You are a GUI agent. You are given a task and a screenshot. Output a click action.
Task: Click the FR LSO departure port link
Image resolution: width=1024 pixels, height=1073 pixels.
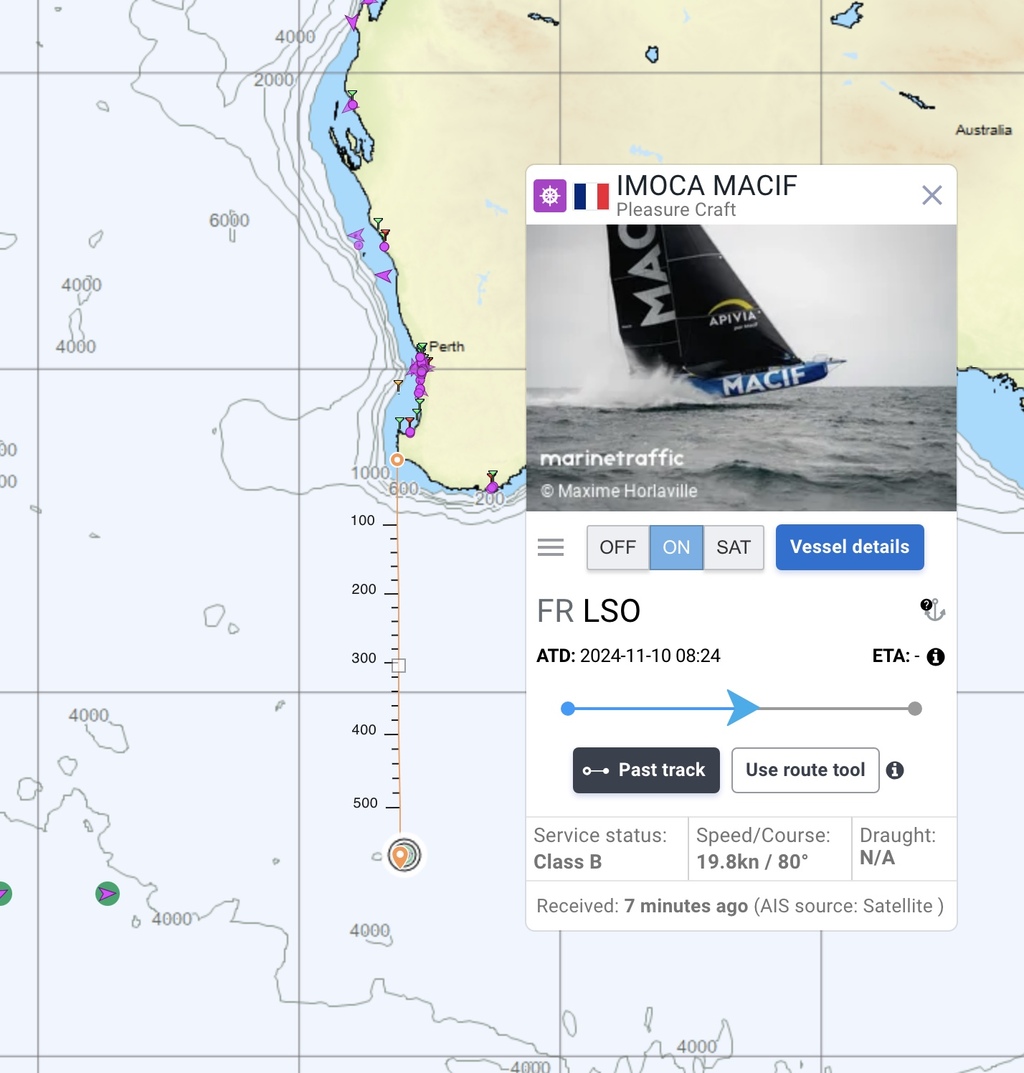tap(589, 610)
